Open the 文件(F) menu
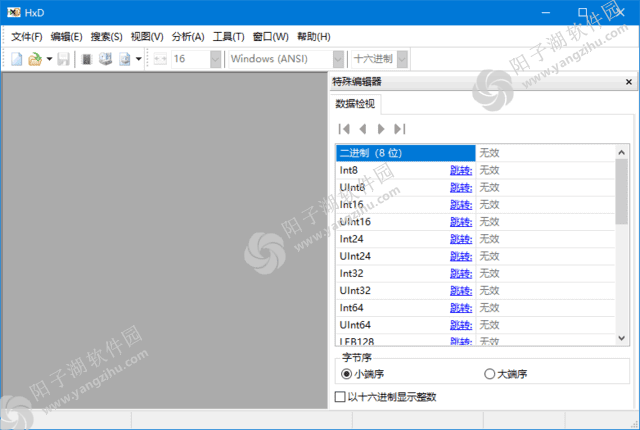 point(27,37)
